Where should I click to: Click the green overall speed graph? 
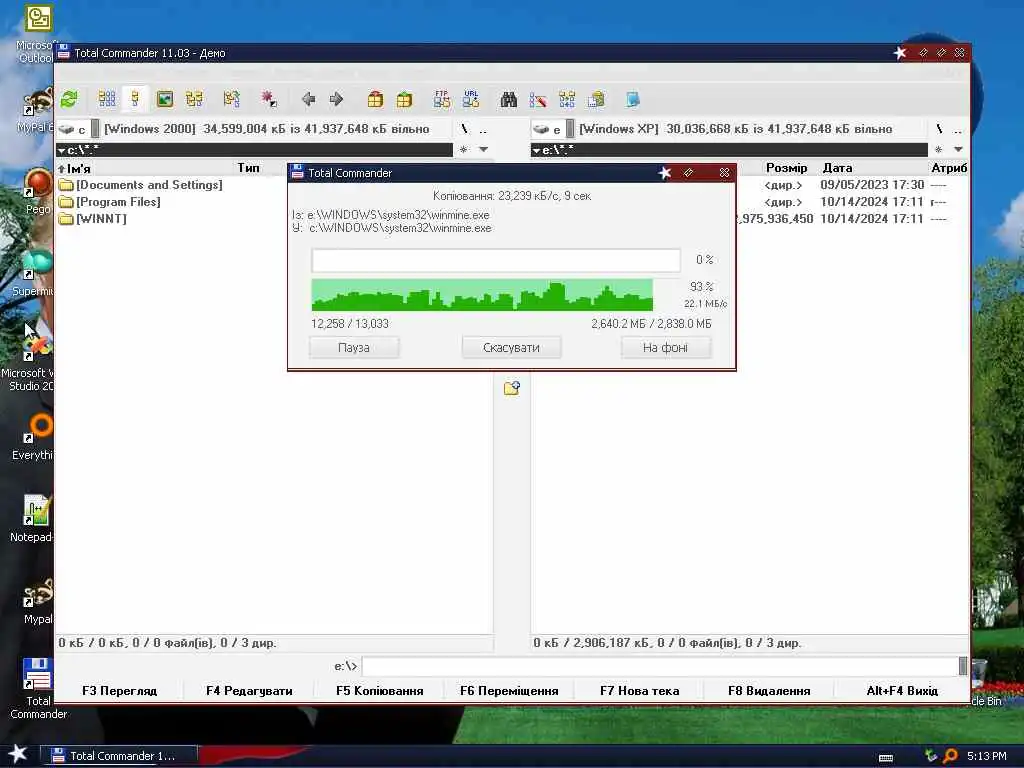(x=482, y=295)
